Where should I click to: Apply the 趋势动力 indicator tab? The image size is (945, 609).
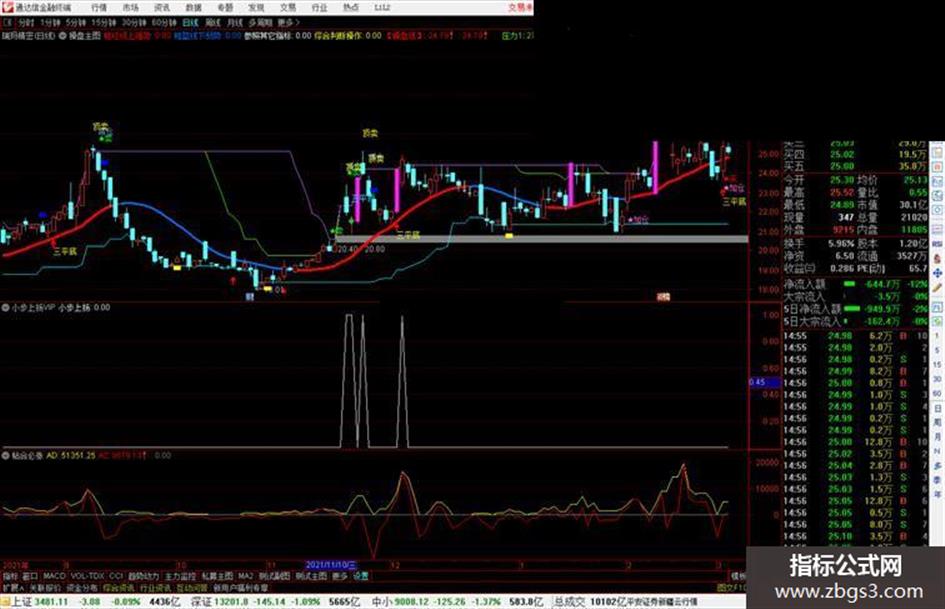pos(144,576)
